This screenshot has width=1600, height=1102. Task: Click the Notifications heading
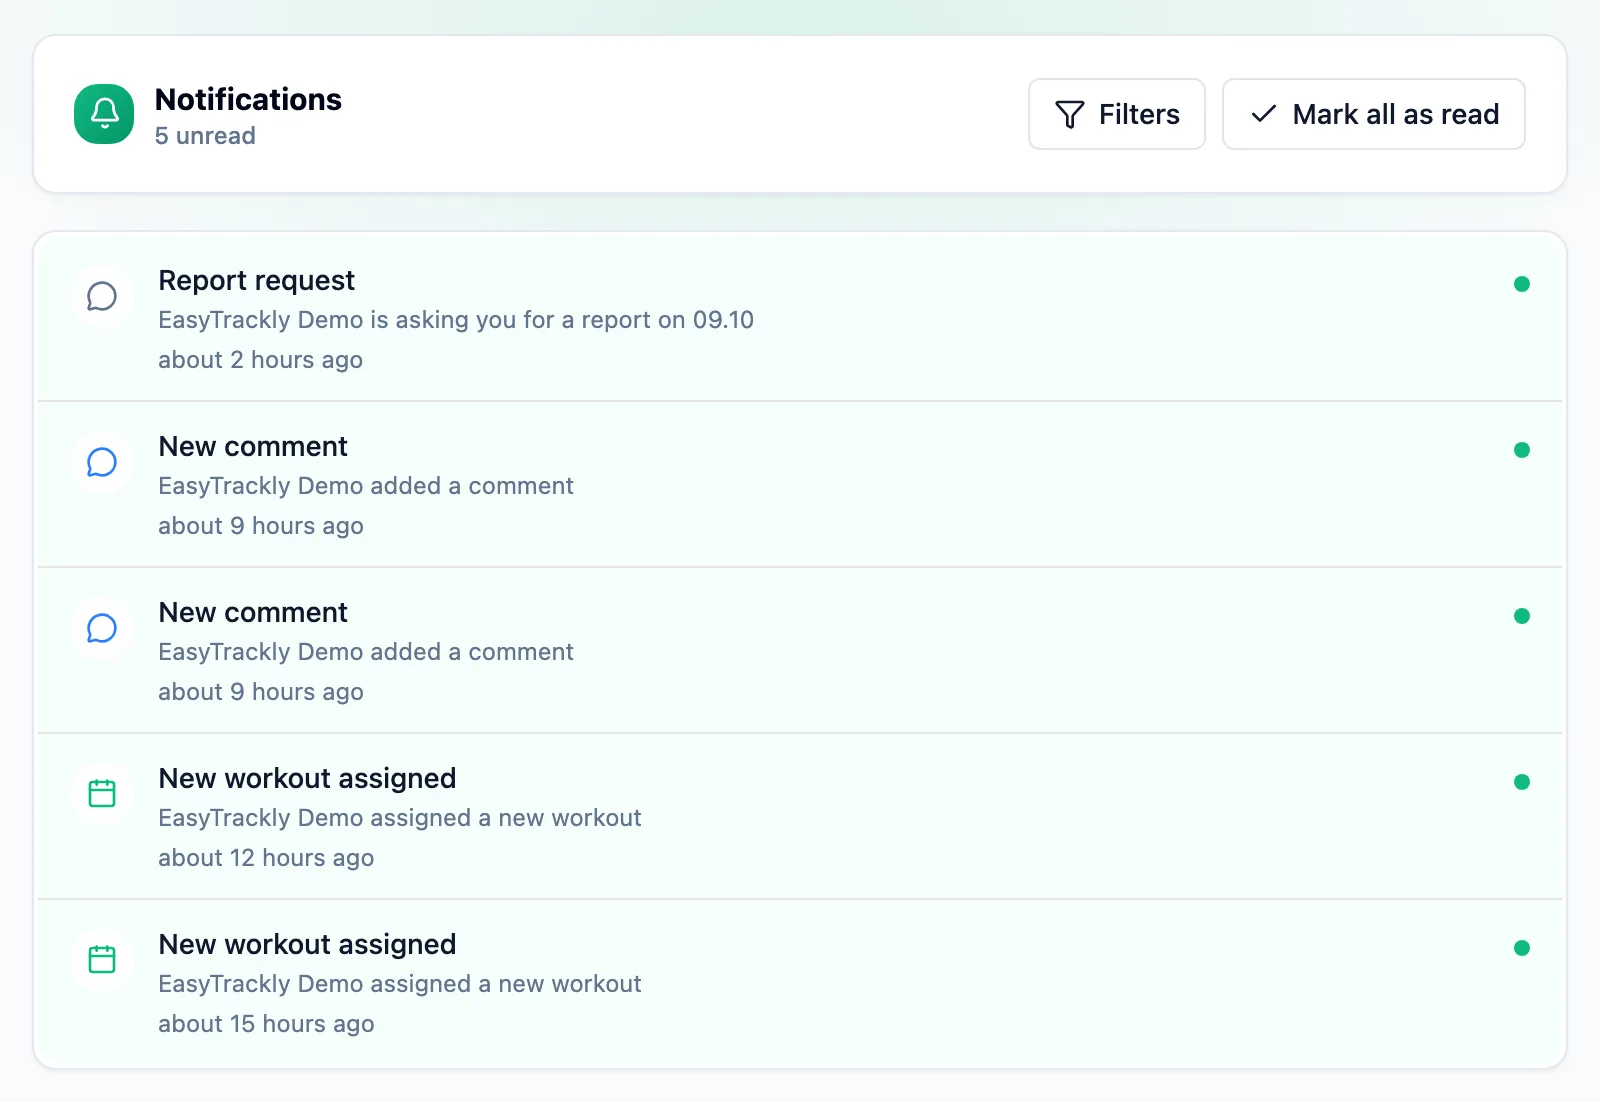click(248, 99)
